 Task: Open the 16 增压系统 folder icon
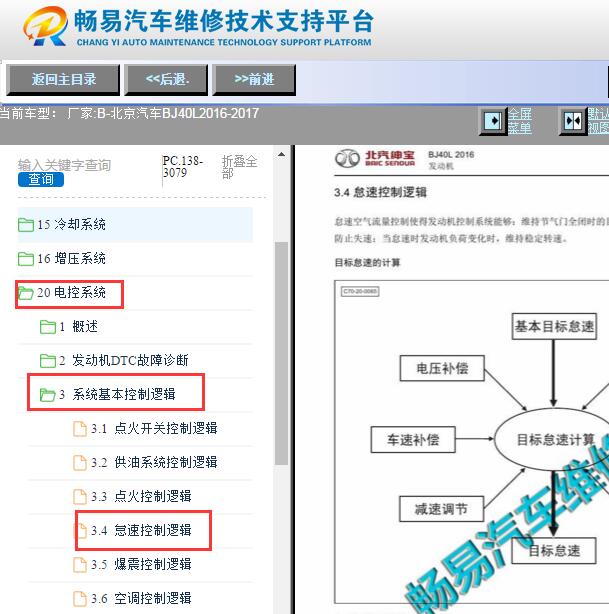(26, 258)
